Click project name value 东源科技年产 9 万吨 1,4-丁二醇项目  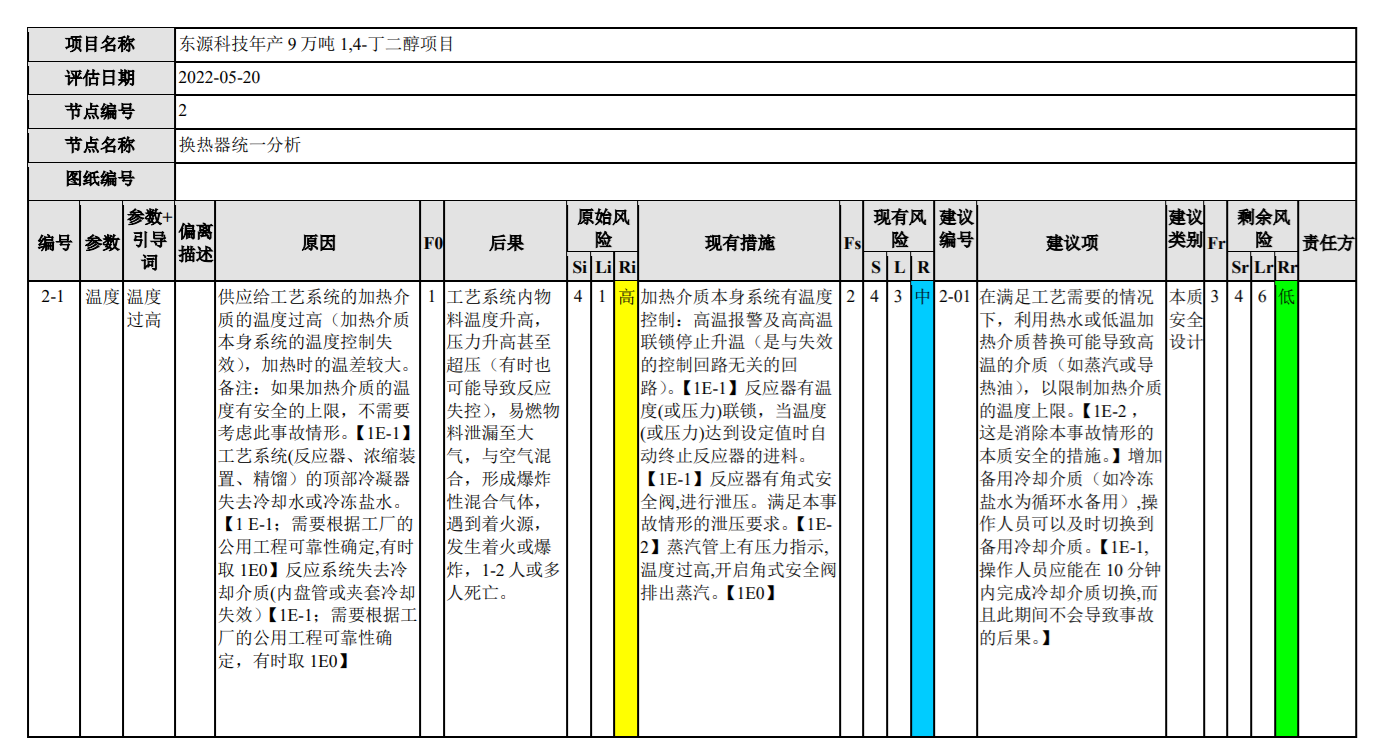point(316,45)
